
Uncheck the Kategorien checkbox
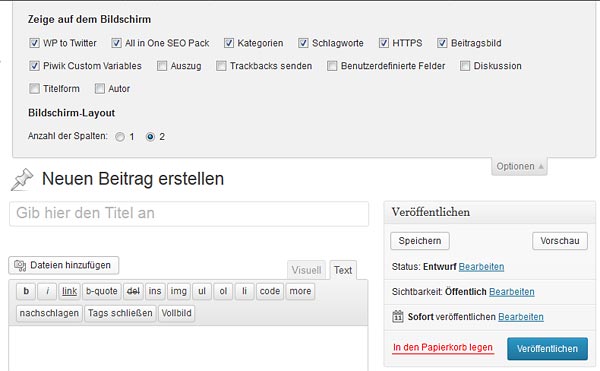tap(229, 43)
